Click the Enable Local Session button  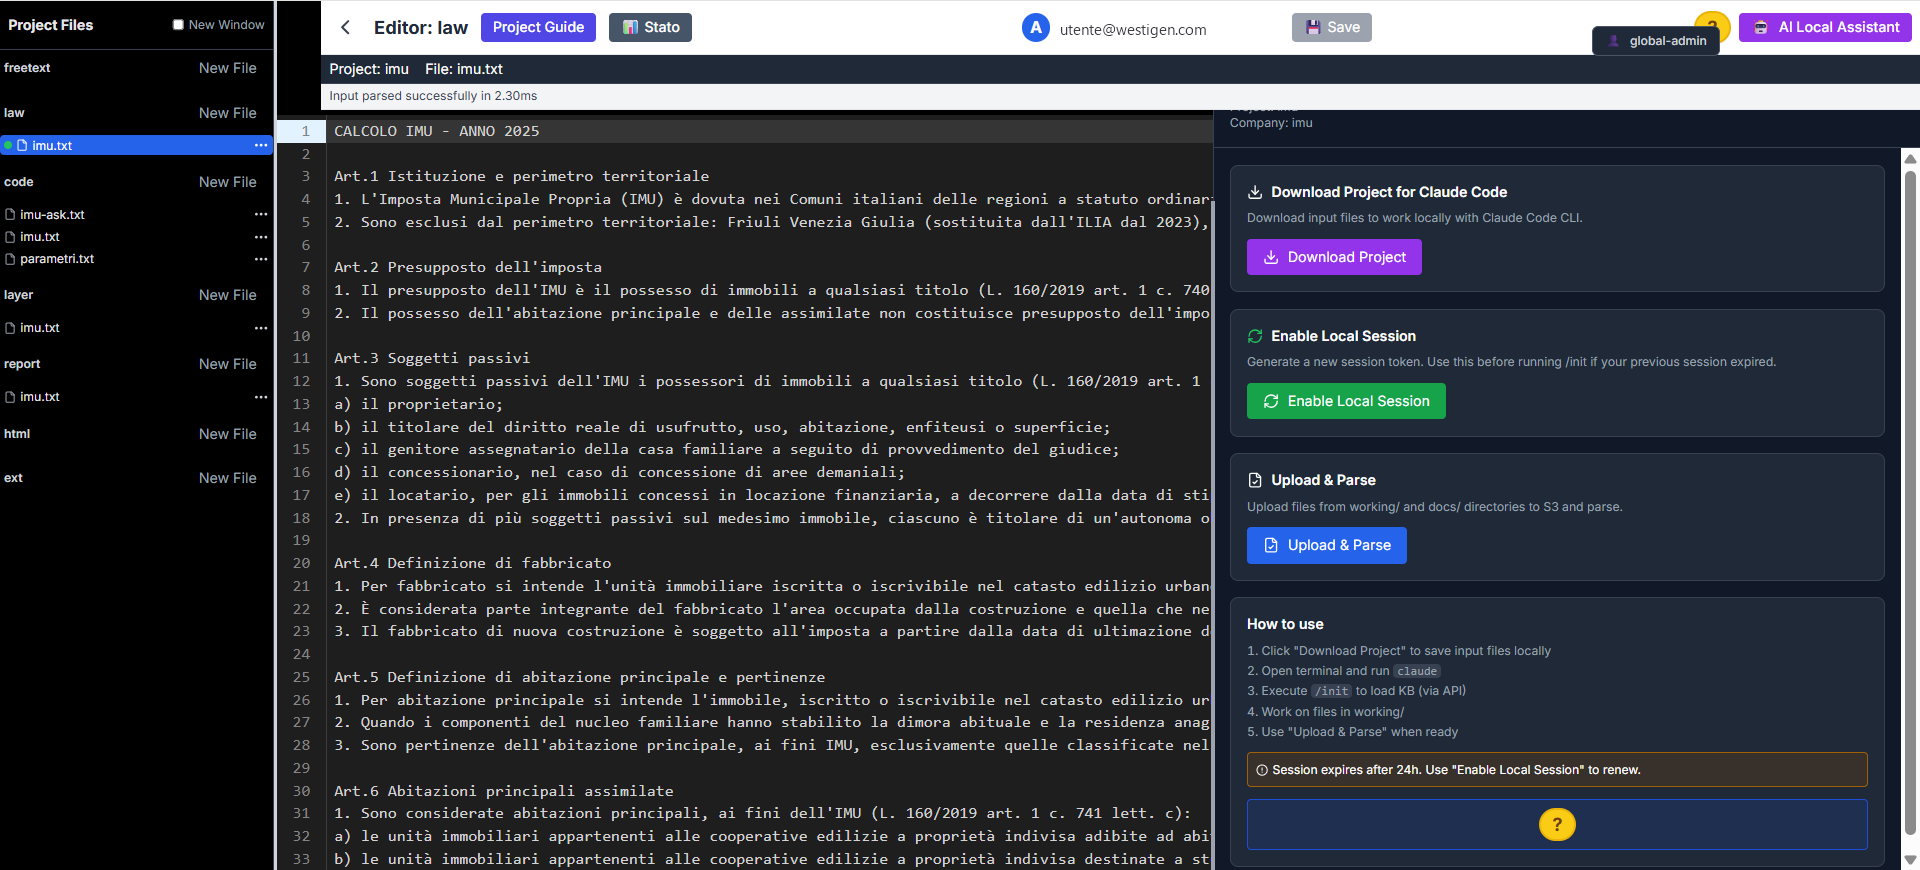click(x=1346, y=401)
